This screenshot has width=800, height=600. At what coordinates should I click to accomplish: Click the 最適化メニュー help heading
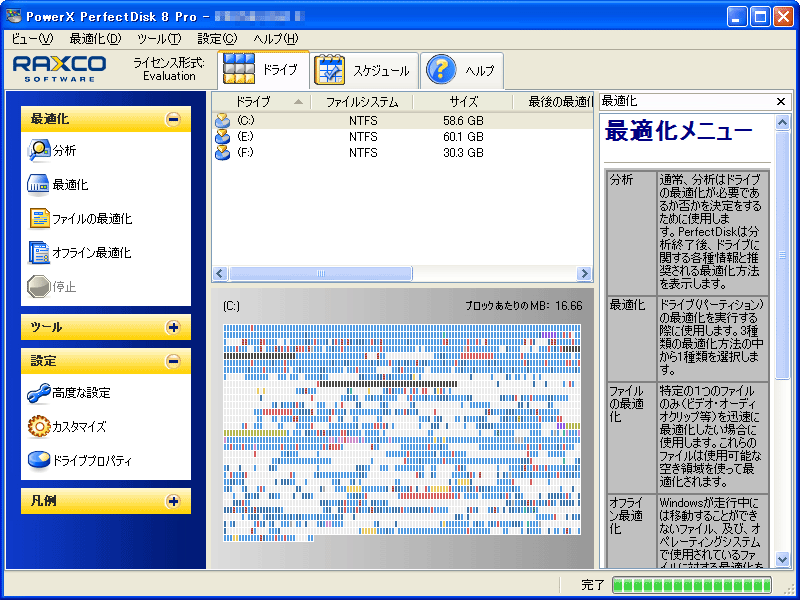[679, 132]
